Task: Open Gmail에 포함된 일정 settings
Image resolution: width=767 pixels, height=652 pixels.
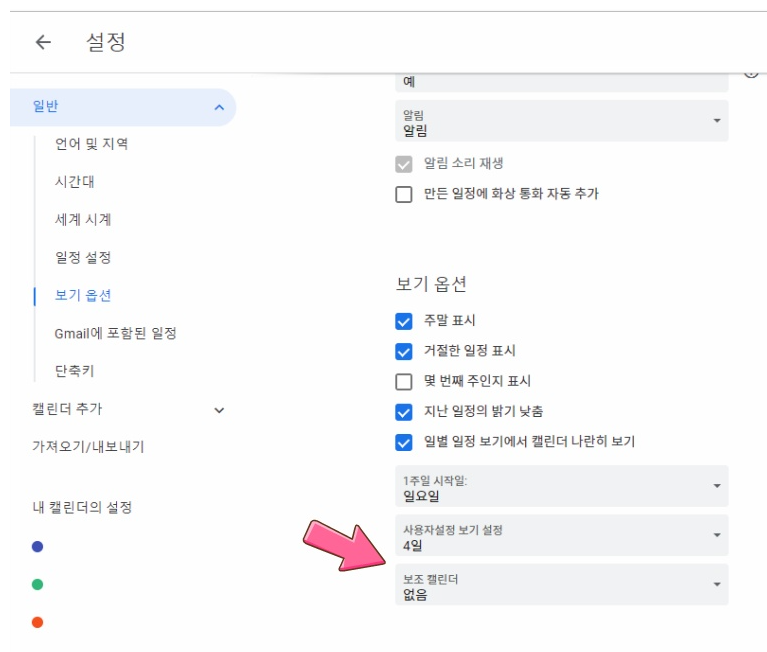Action: (115, 333)
